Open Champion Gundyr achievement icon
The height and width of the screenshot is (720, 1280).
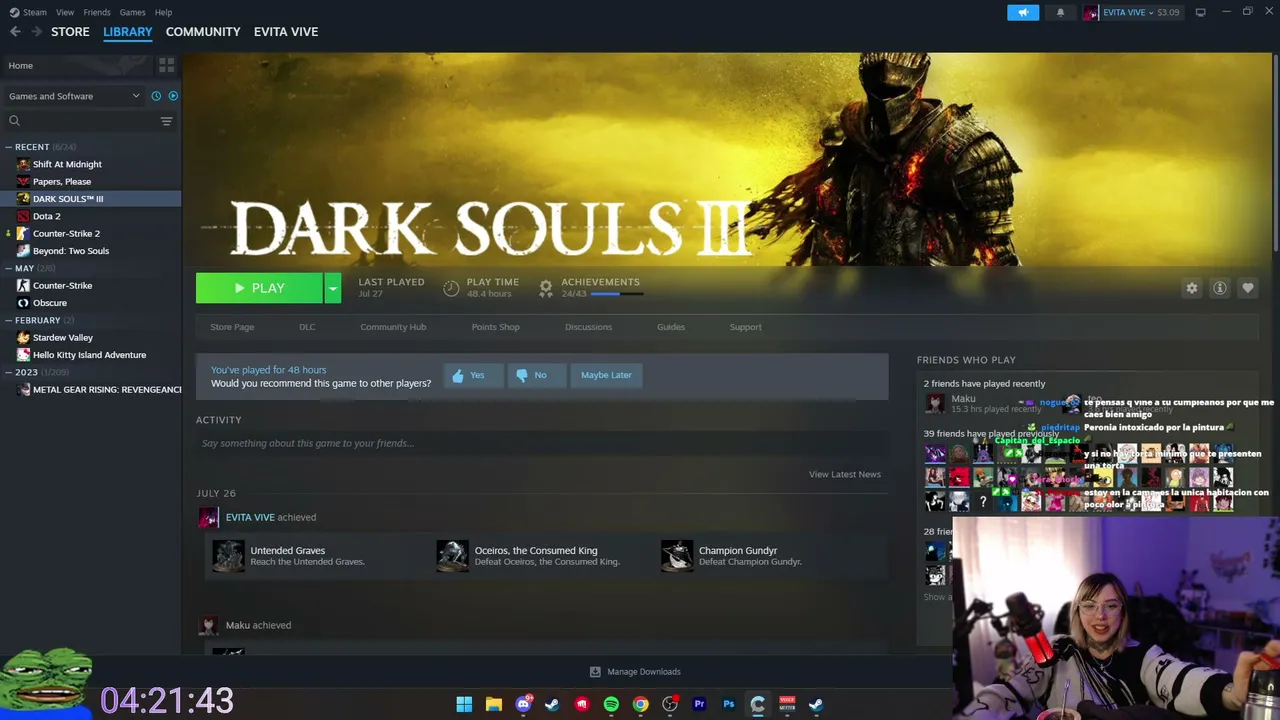(677, 556)
